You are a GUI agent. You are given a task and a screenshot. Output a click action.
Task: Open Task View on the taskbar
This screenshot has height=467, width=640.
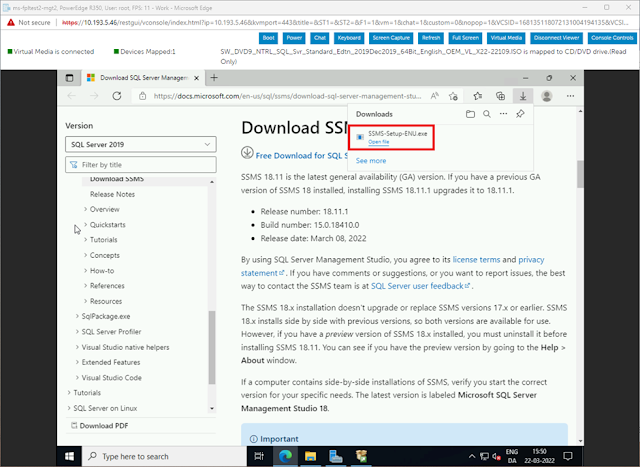tap(259, 456)
